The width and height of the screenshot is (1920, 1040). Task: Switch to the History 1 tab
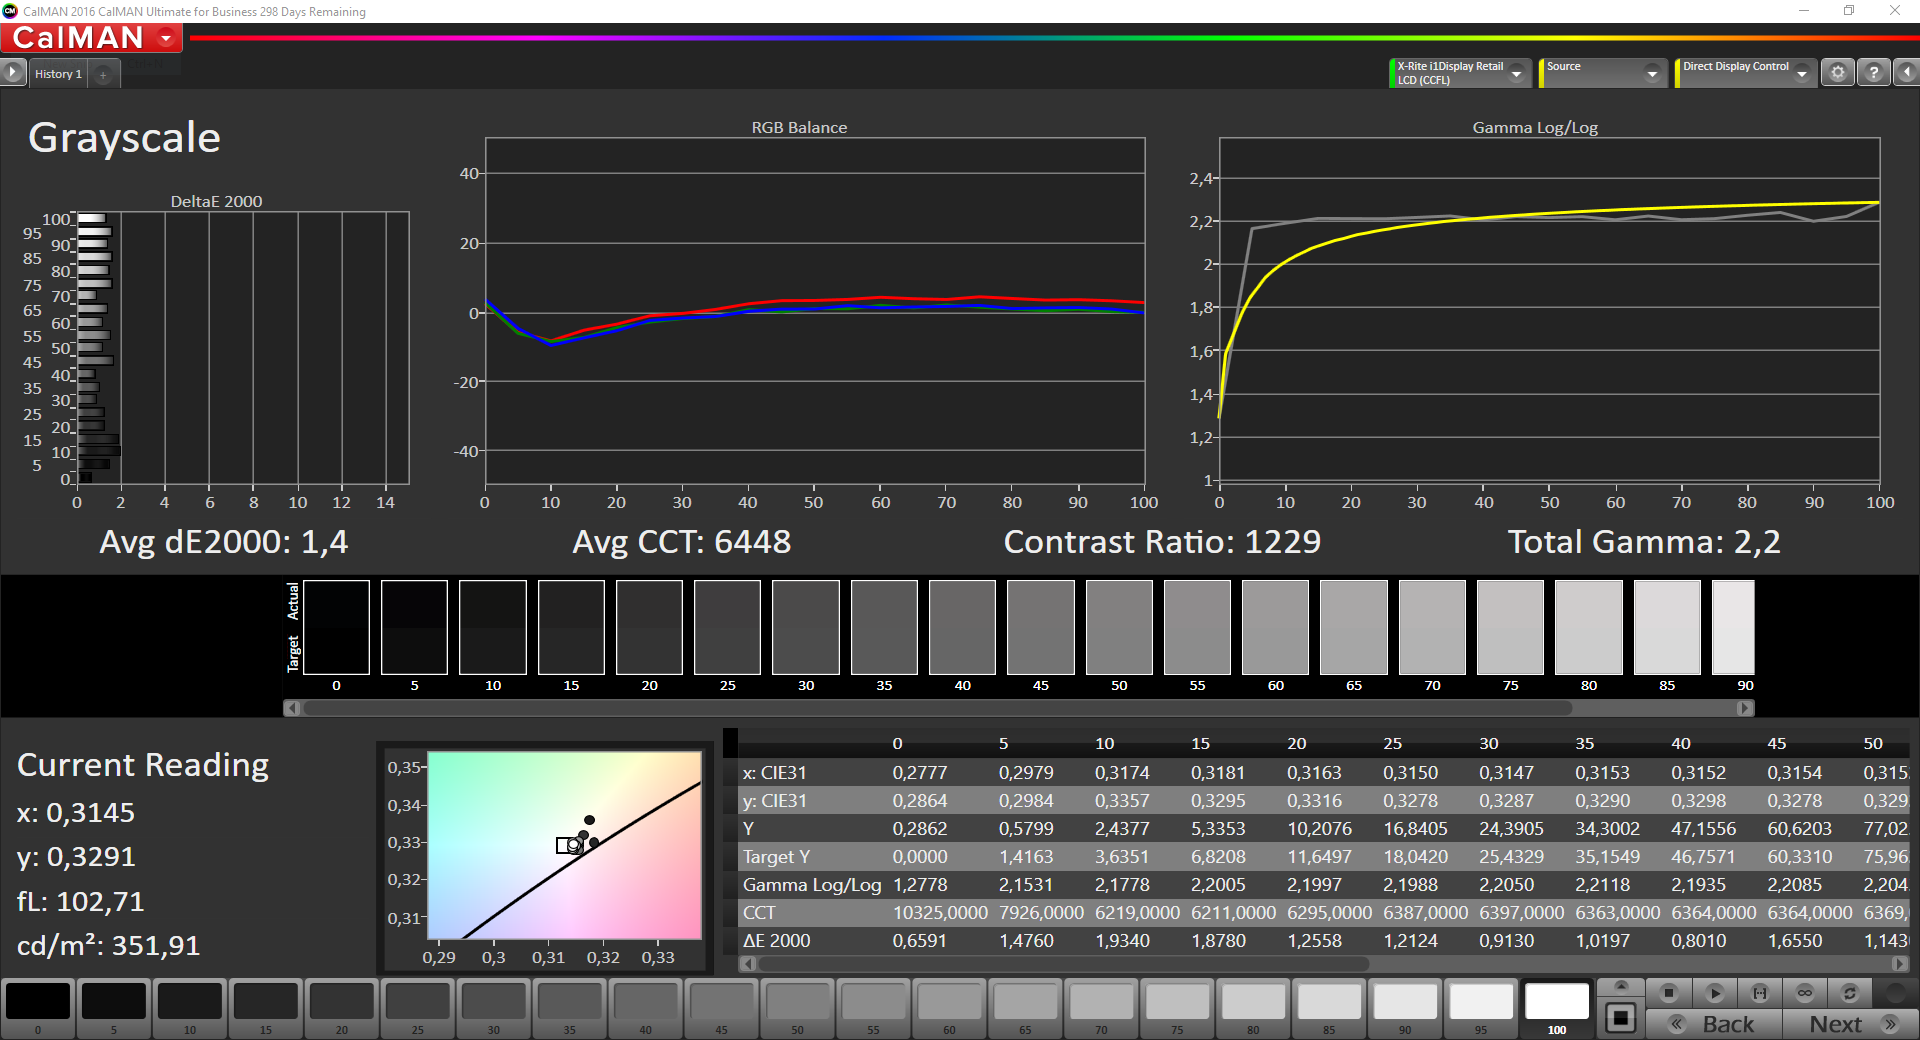point(58,74)
